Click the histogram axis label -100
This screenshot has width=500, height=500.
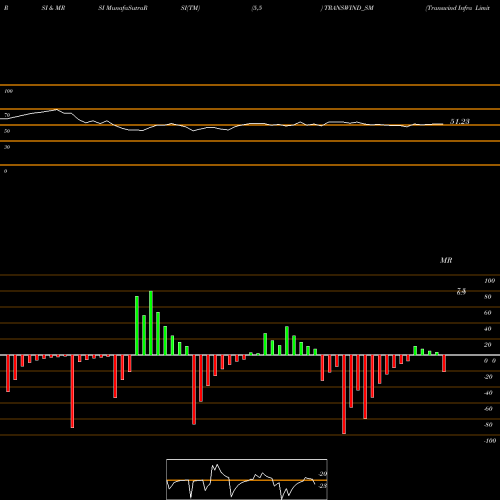490,441
